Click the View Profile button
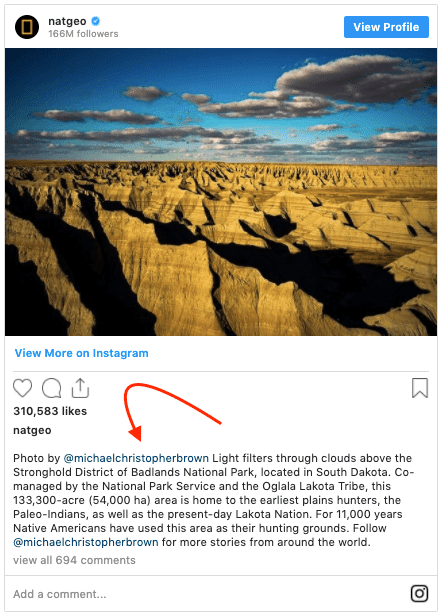This screenshot has width=441, height=615. click(x=386, y=27)
